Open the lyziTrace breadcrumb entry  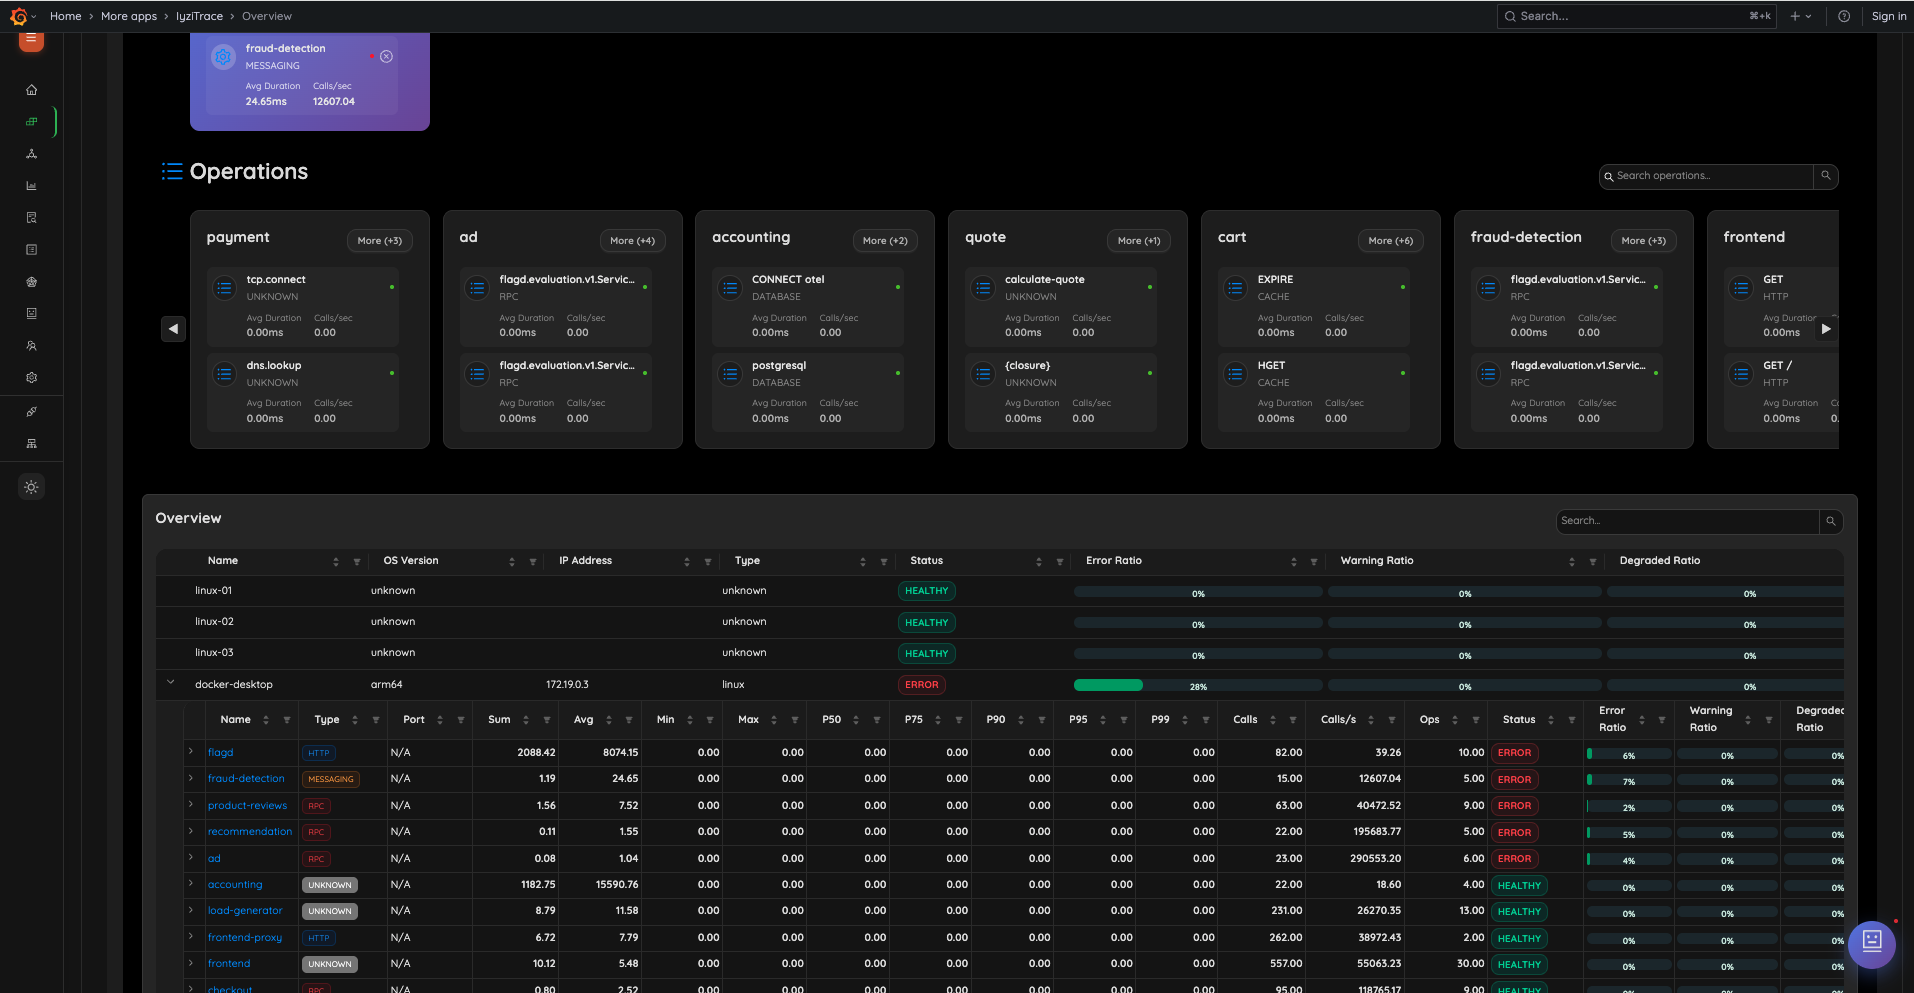pyautogui.click(x=199, y=16)
